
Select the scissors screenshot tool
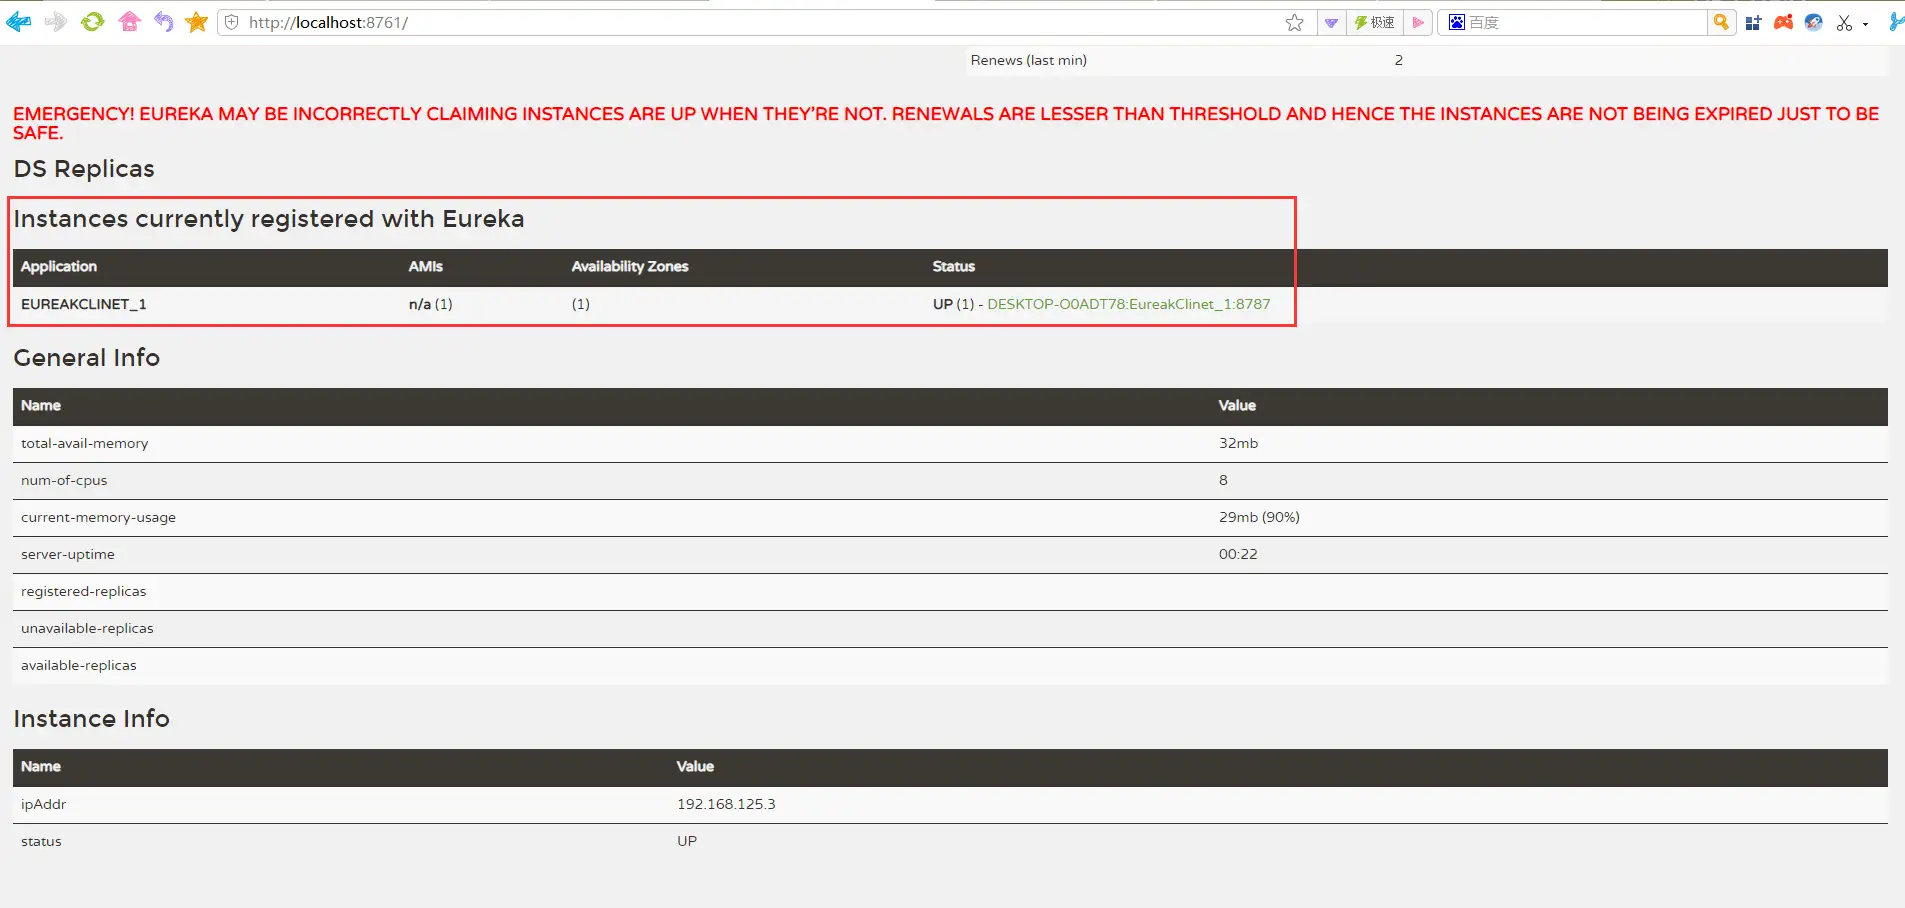coord(1844,22)
